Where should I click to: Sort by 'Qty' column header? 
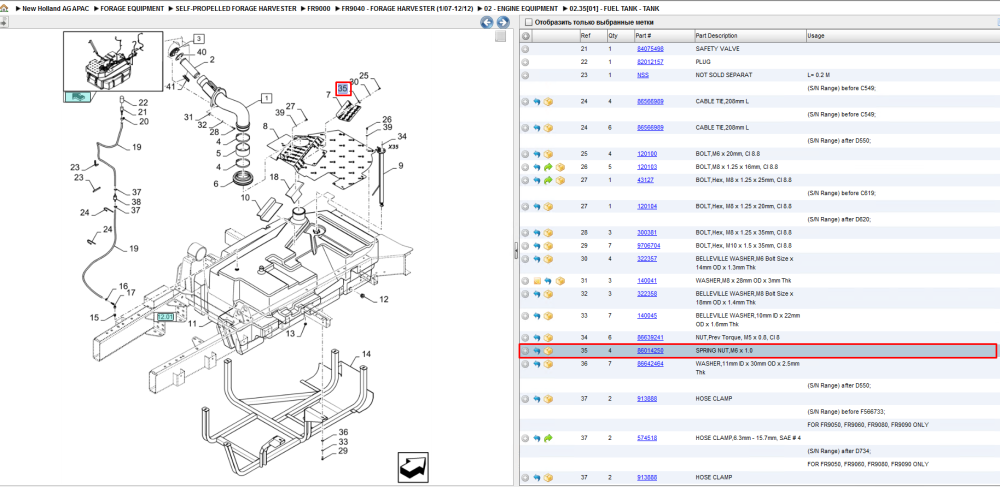click(620, 36)
